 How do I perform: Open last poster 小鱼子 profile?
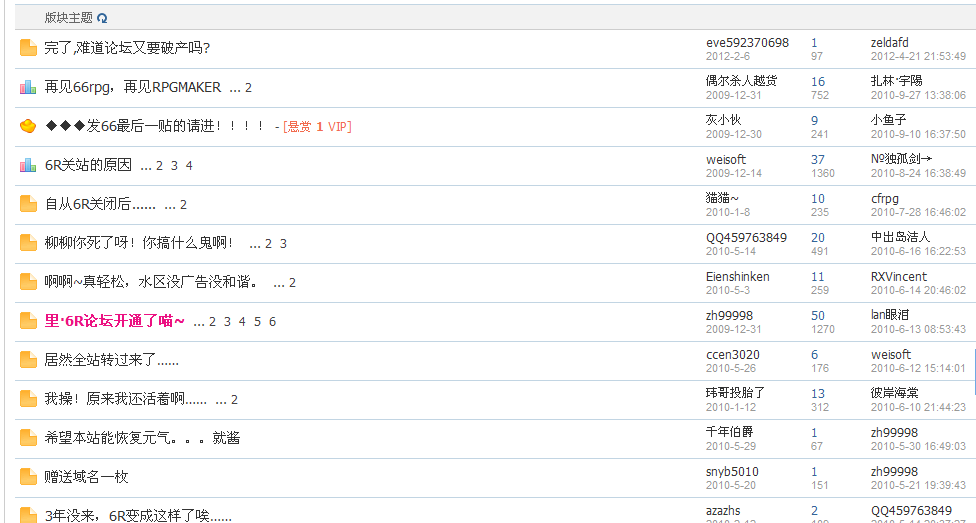tap(889, 120)
